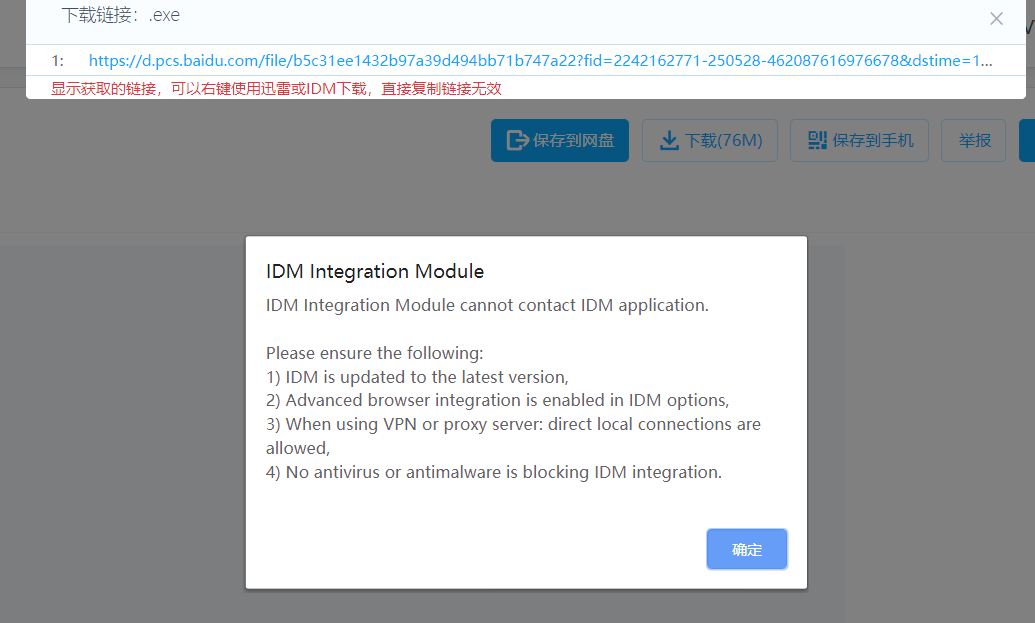The height and width of the screenshot is (623, 1035).
Task: Click the red hint text about 迅雷 or IDM
Action: tap(276, 89)
